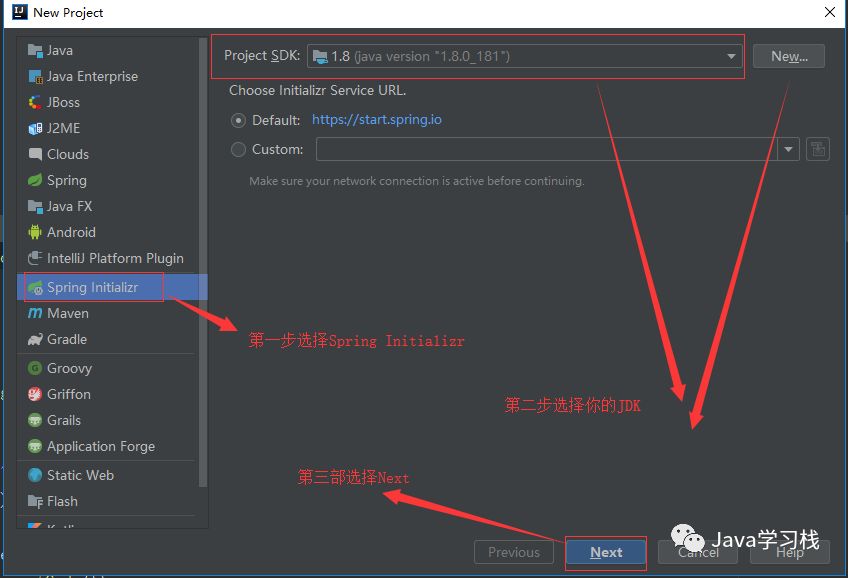Click the Cancel button
The image size is (848, 578).
pyautogui.click(x=698, y=552)
